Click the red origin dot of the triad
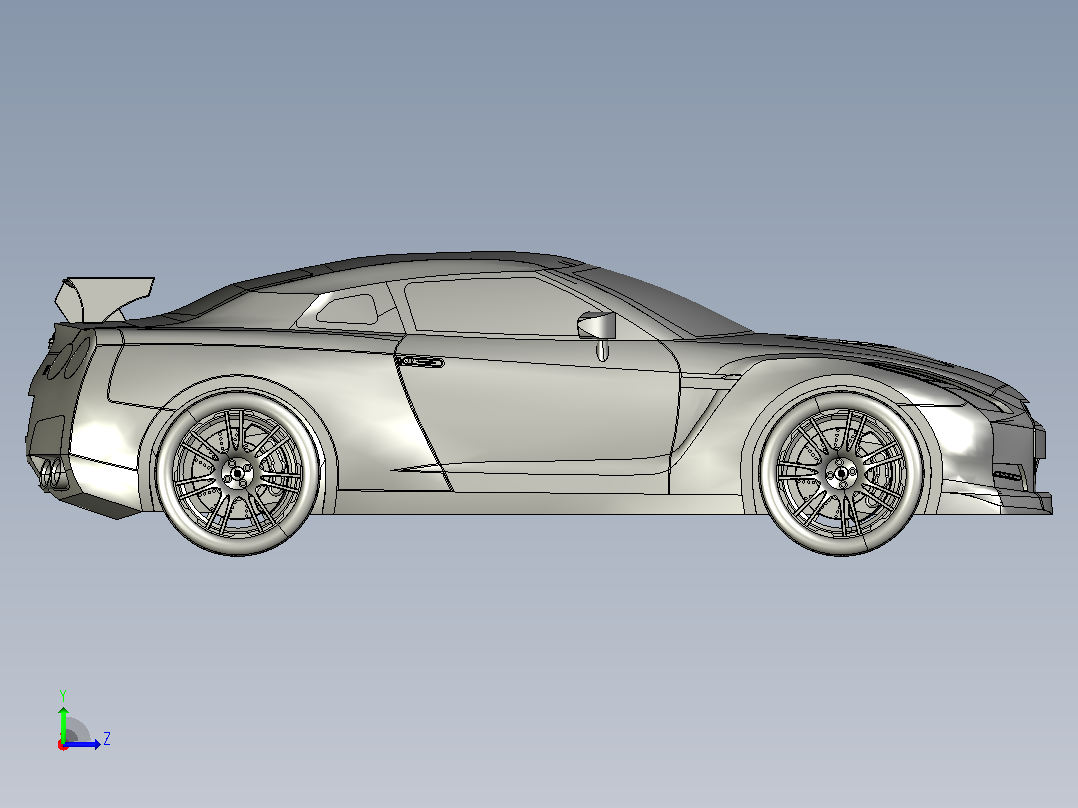 (63, 745)
